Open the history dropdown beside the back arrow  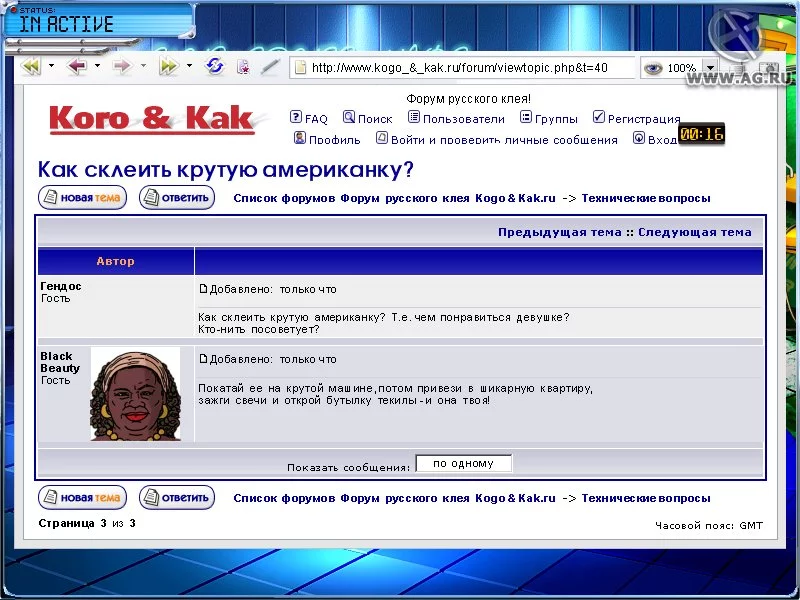[x=97, y=66]
